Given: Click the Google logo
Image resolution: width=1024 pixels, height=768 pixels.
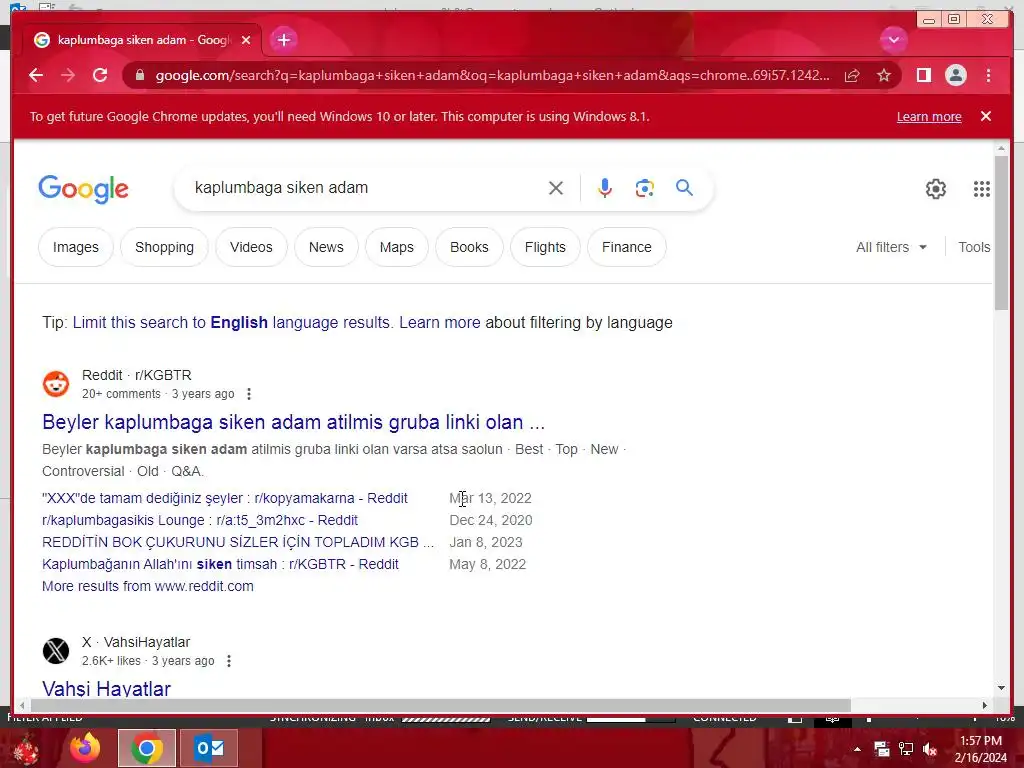Looking at the screenshot, I should (84, 189).
